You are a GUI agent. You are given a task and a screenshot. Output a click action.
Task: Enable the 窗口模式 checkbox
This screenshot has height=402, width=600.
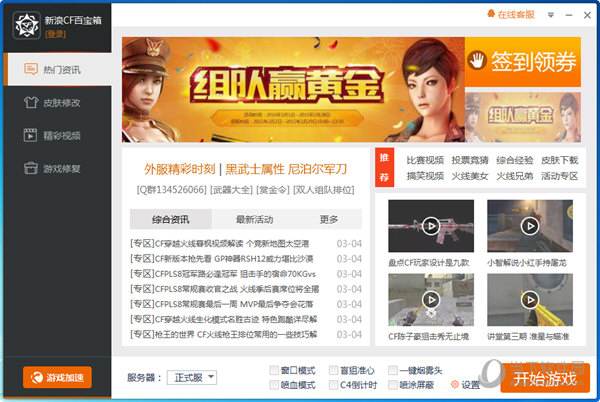click(x=274, y=370)
